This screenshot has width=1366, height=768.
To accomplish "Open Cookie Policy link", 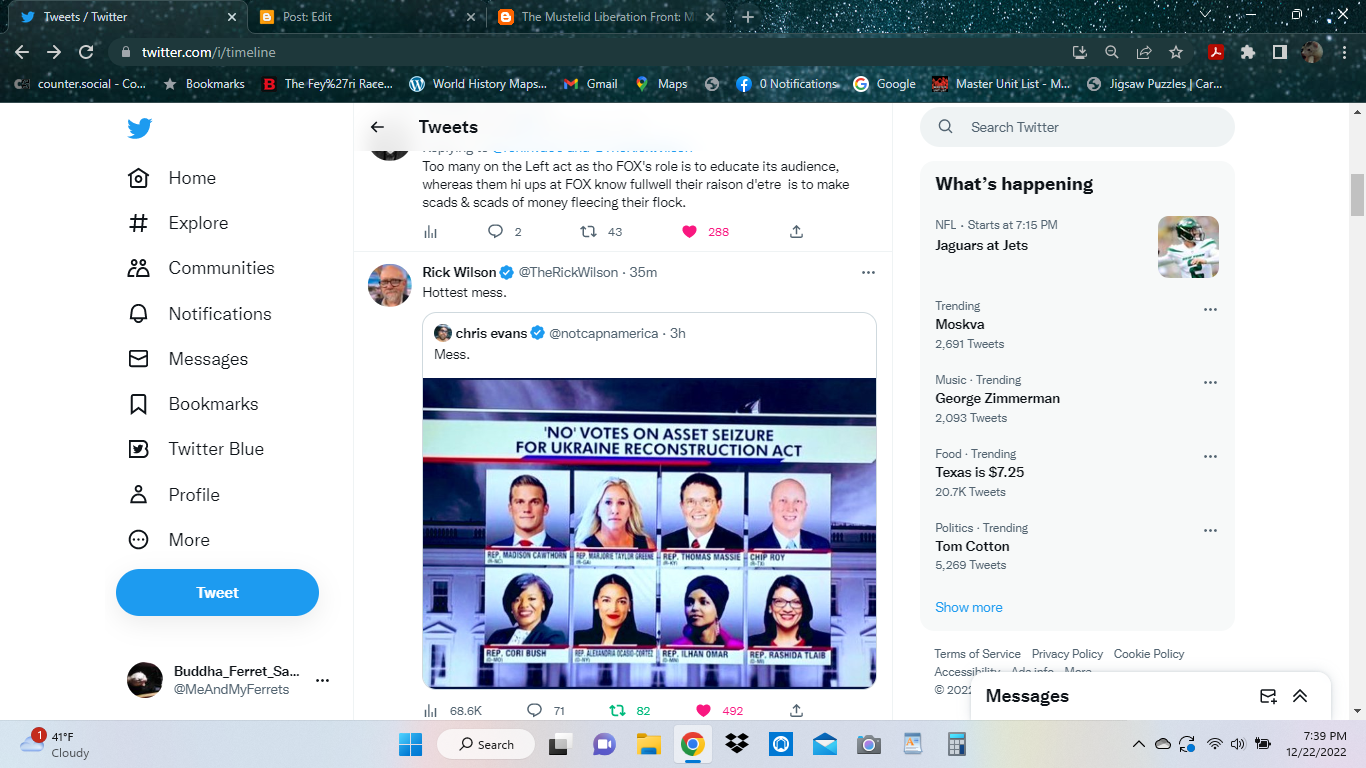I will pos(1149,654).
